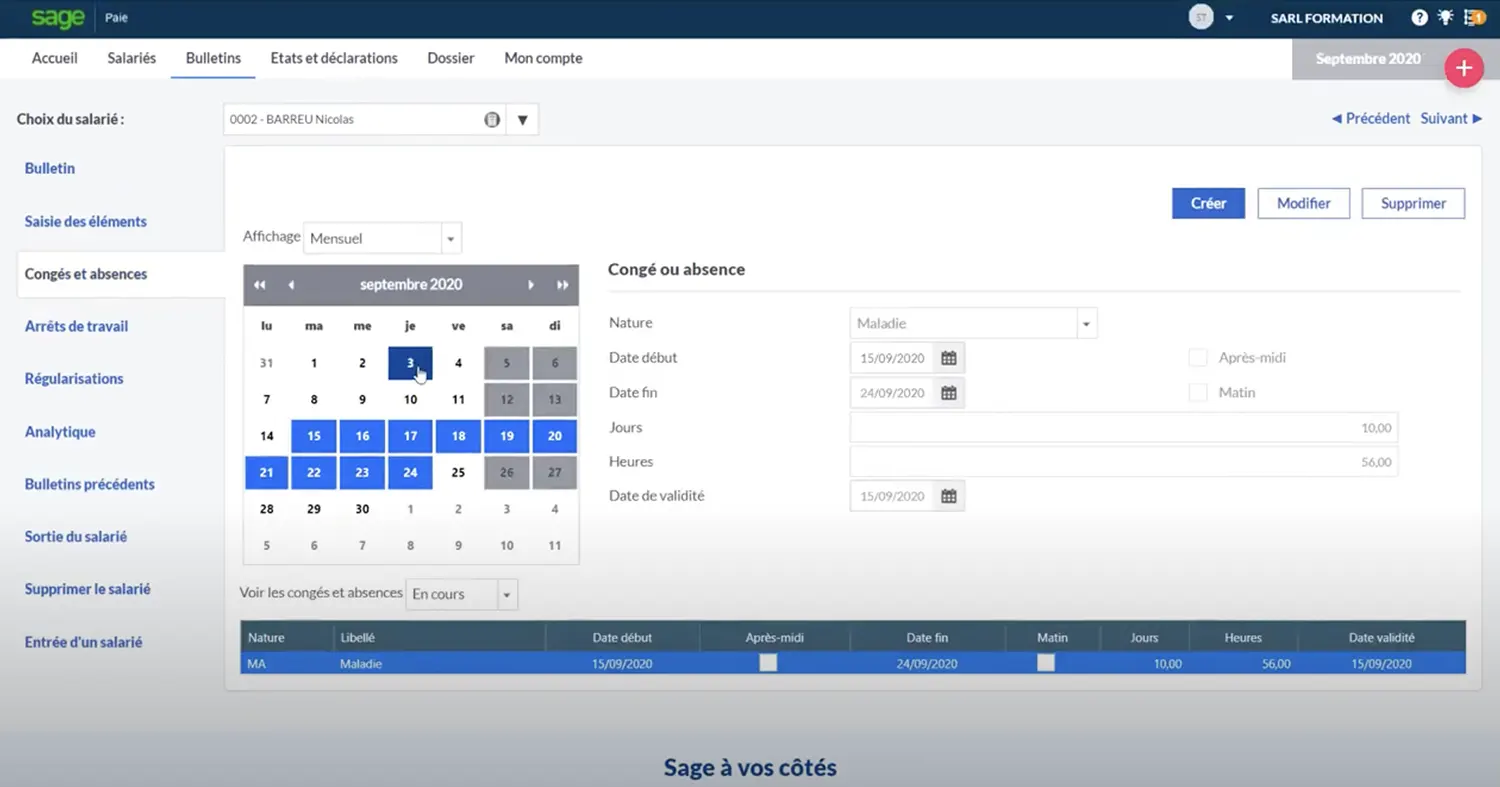Image resolution: width=1500 pixels, height=787 pixels.
Task: Click the Date de validité input field
Action: pos(892,496)
